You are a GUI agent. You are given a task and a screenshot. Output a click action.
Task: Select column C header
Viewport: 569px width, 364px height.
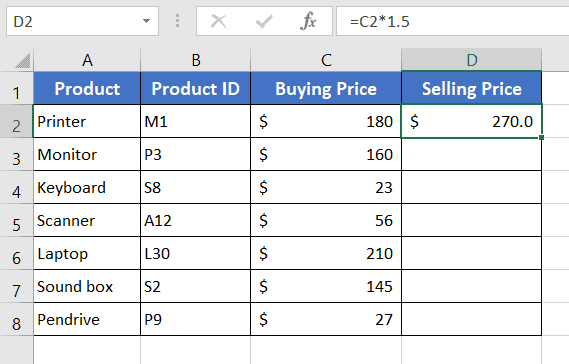[x=326, y=60]
